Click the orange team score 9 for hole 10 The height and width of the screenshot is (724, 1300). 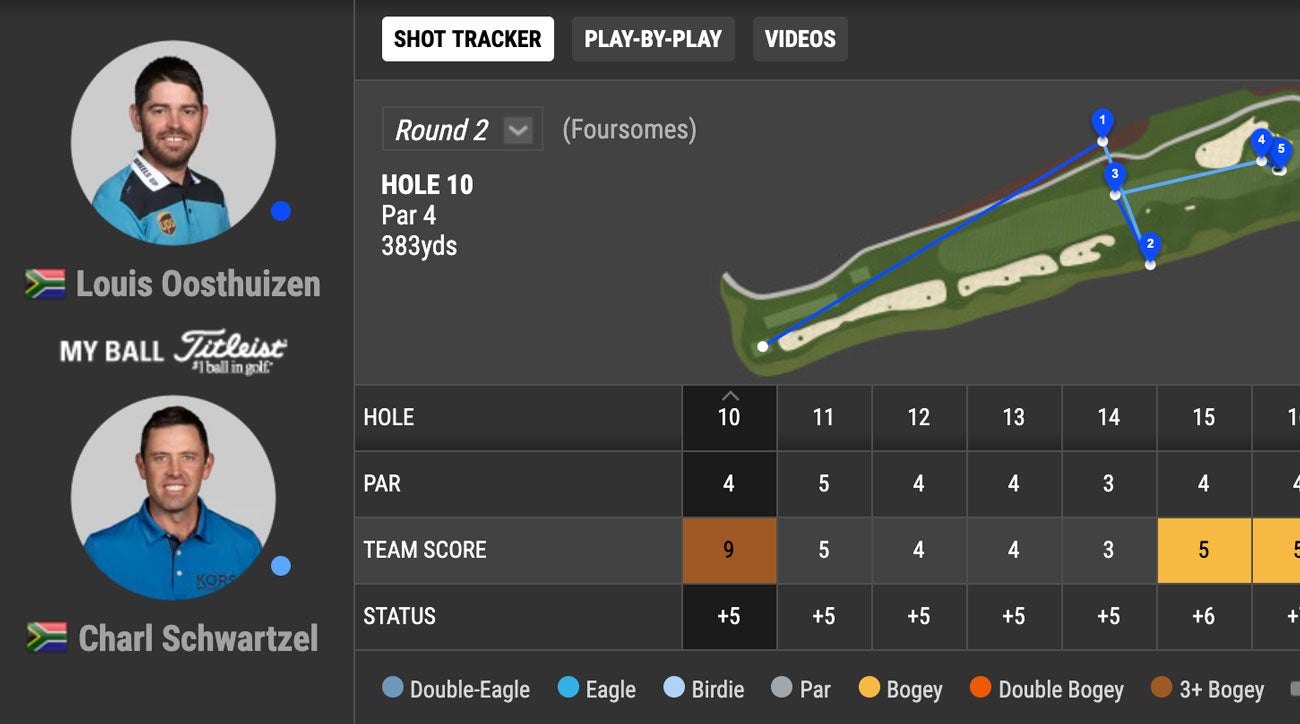click(x=729, y=550)
